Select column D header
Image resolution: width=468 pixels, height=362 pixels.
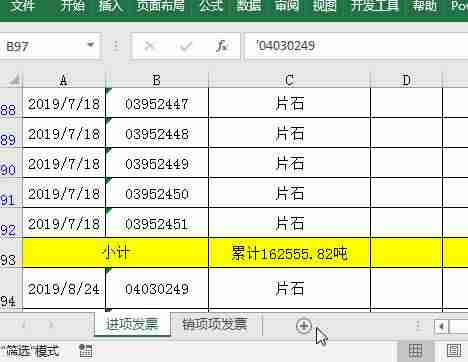[406, 80]
